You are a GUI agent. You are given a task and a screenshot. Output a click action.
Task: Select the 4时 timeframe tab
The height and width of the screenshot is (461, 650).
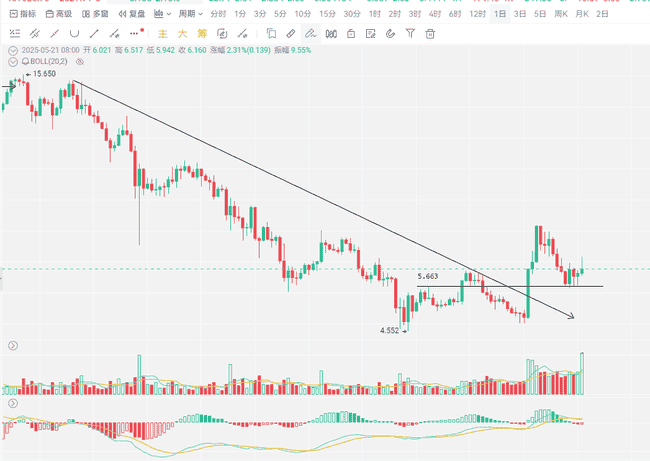click(433, 15)
